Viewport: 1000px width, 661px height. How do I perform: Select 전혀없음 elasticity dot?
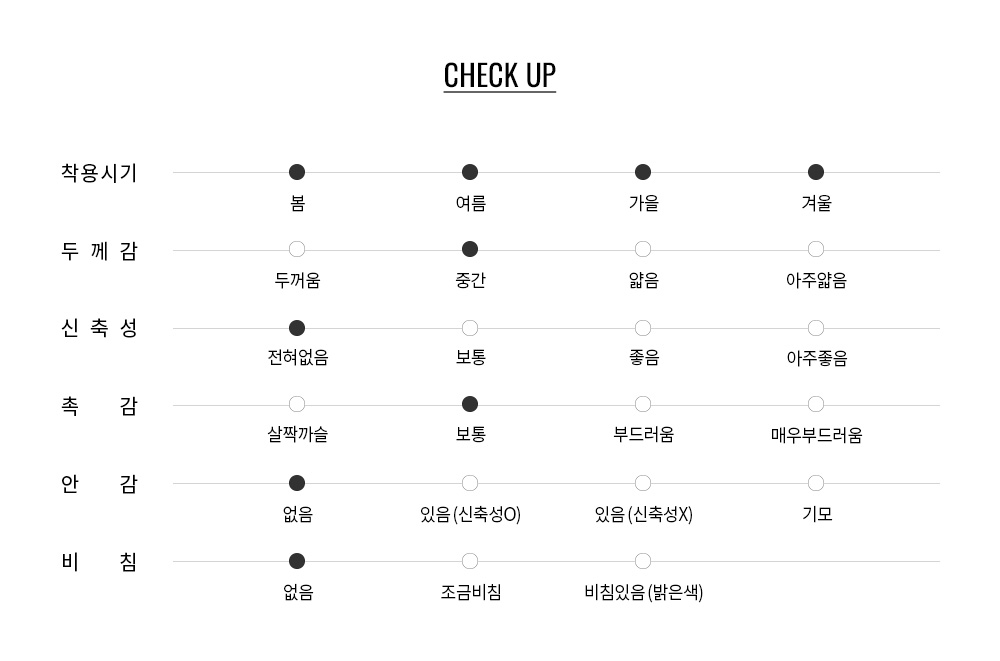(297, 328)
